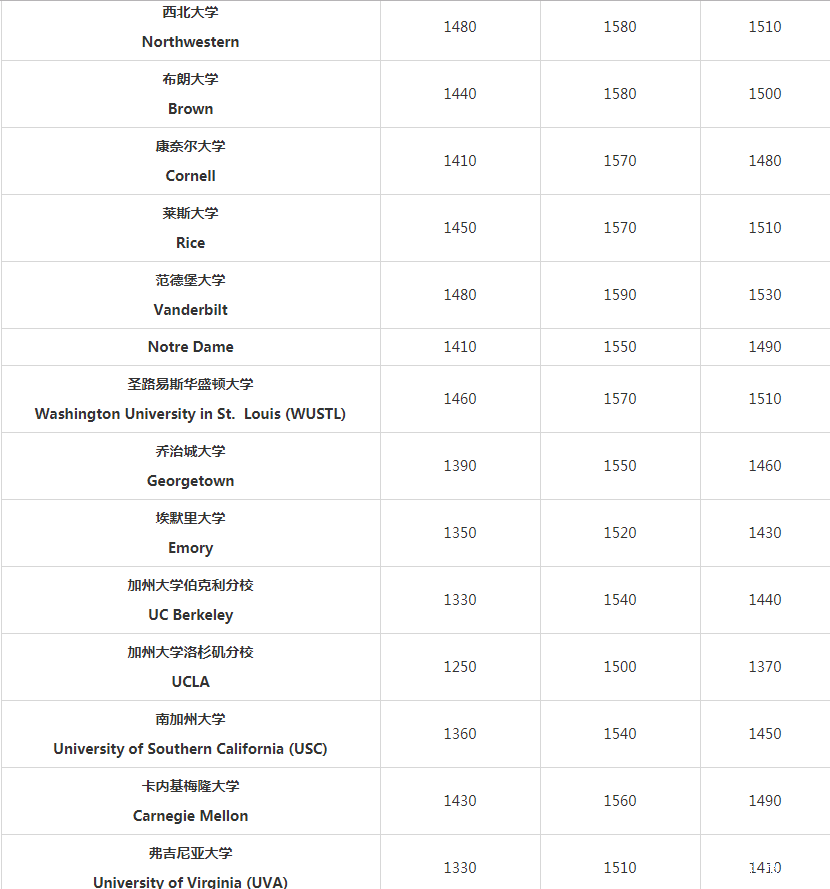The width and height of the screenshot is (830, 889).
Task: Click the Carnegie Mellon row label
Action: tap(190, 816)
